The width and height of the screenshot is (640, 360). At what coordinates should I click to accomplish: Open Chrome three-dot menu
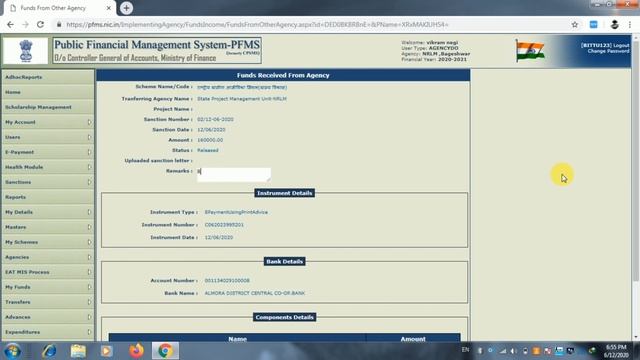click(630, 24)
